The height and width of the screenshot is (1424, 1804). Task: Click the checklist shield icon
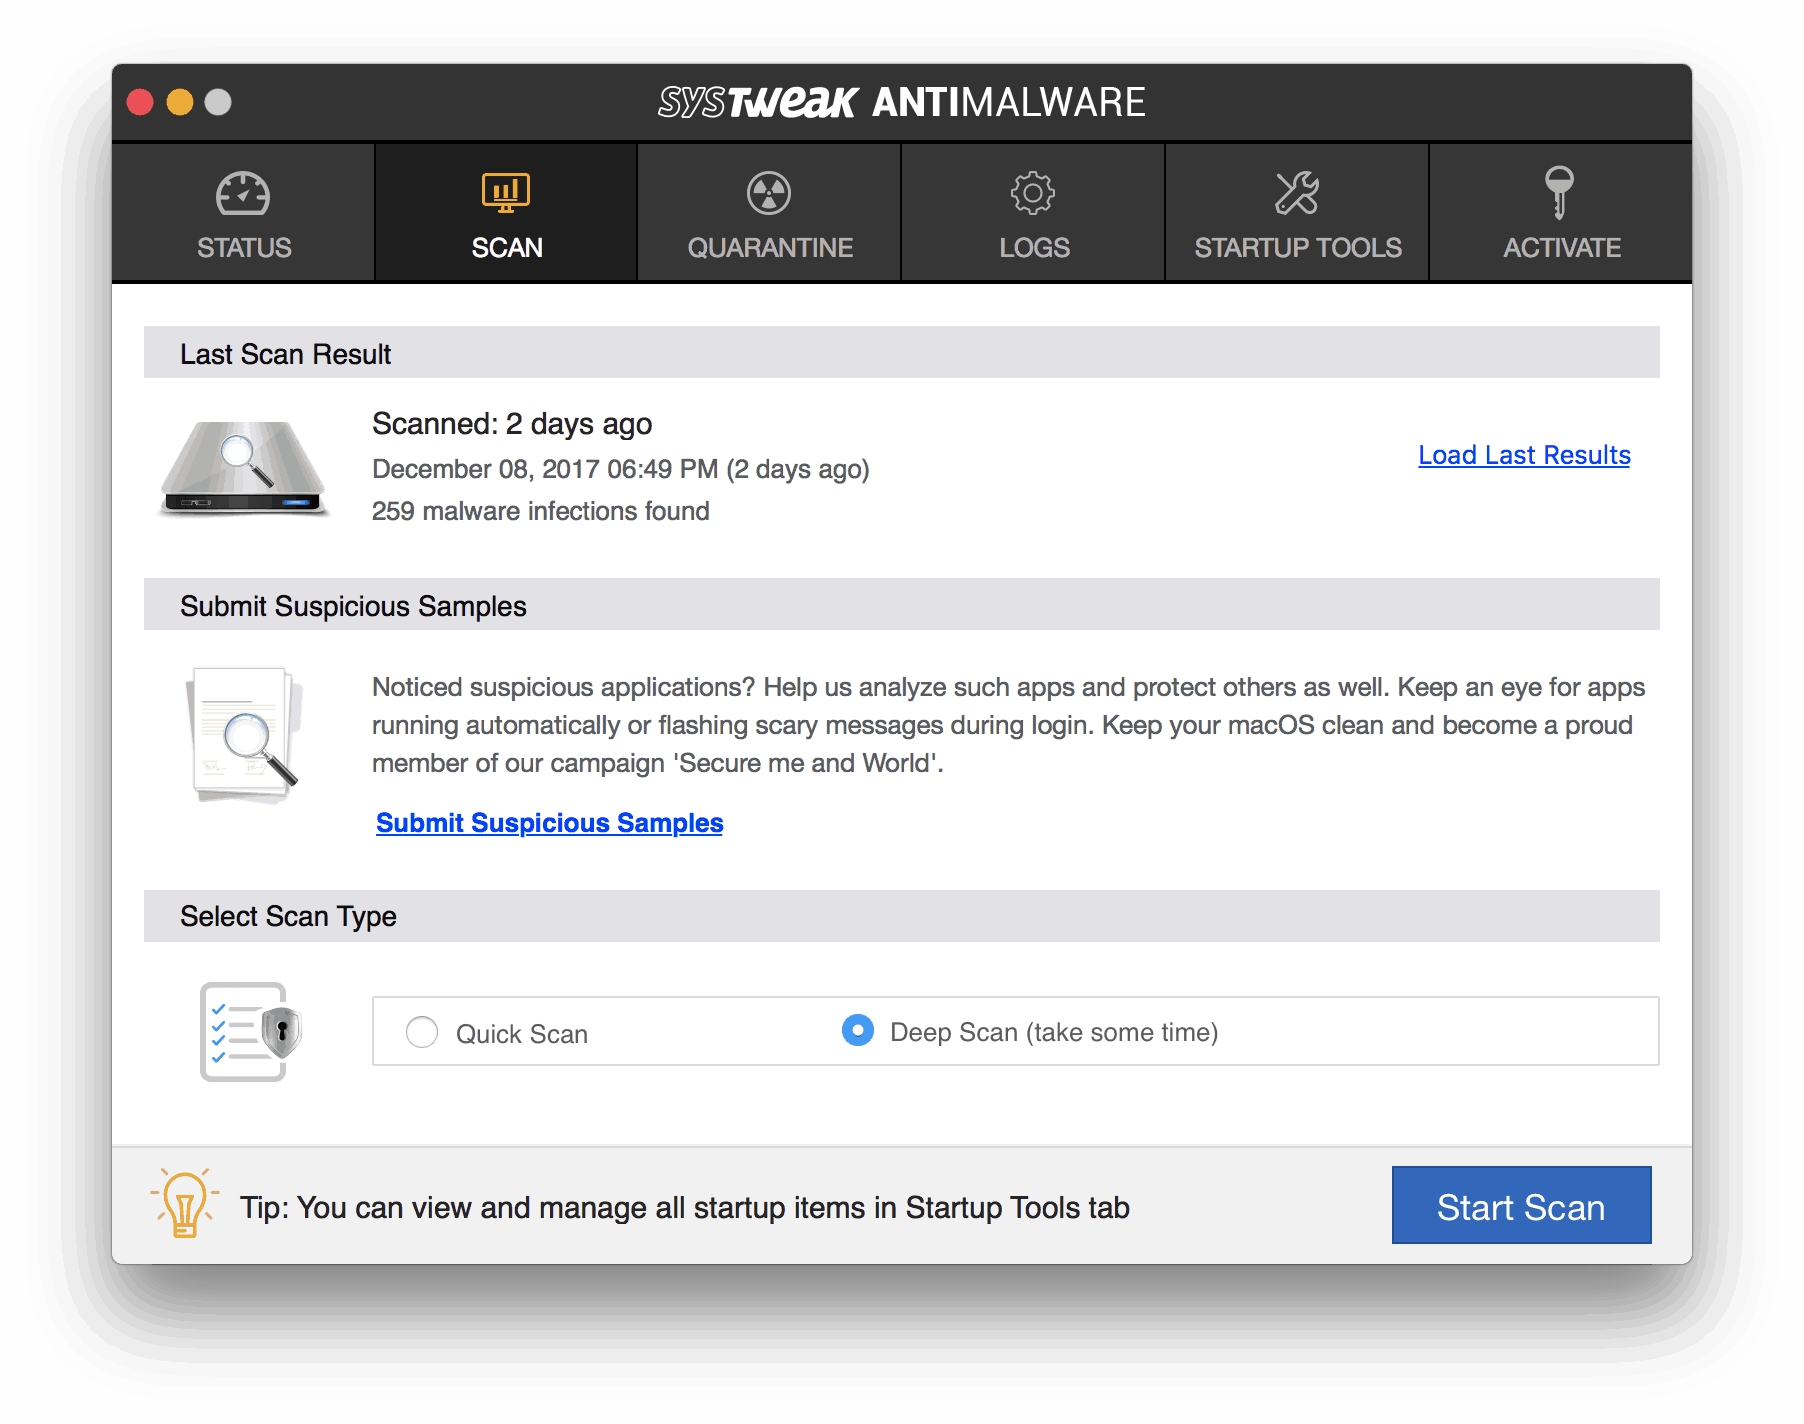tap(250, 1031)
